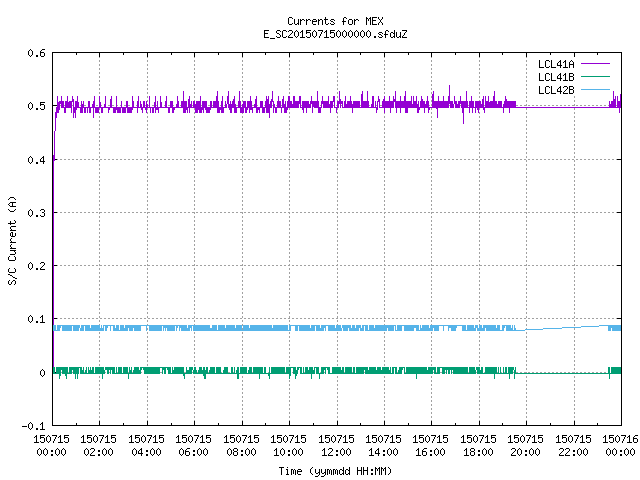Screen dimensions: 640x480
Task: Click the x-axis tick '150715 18:00'
Action: 478,446
